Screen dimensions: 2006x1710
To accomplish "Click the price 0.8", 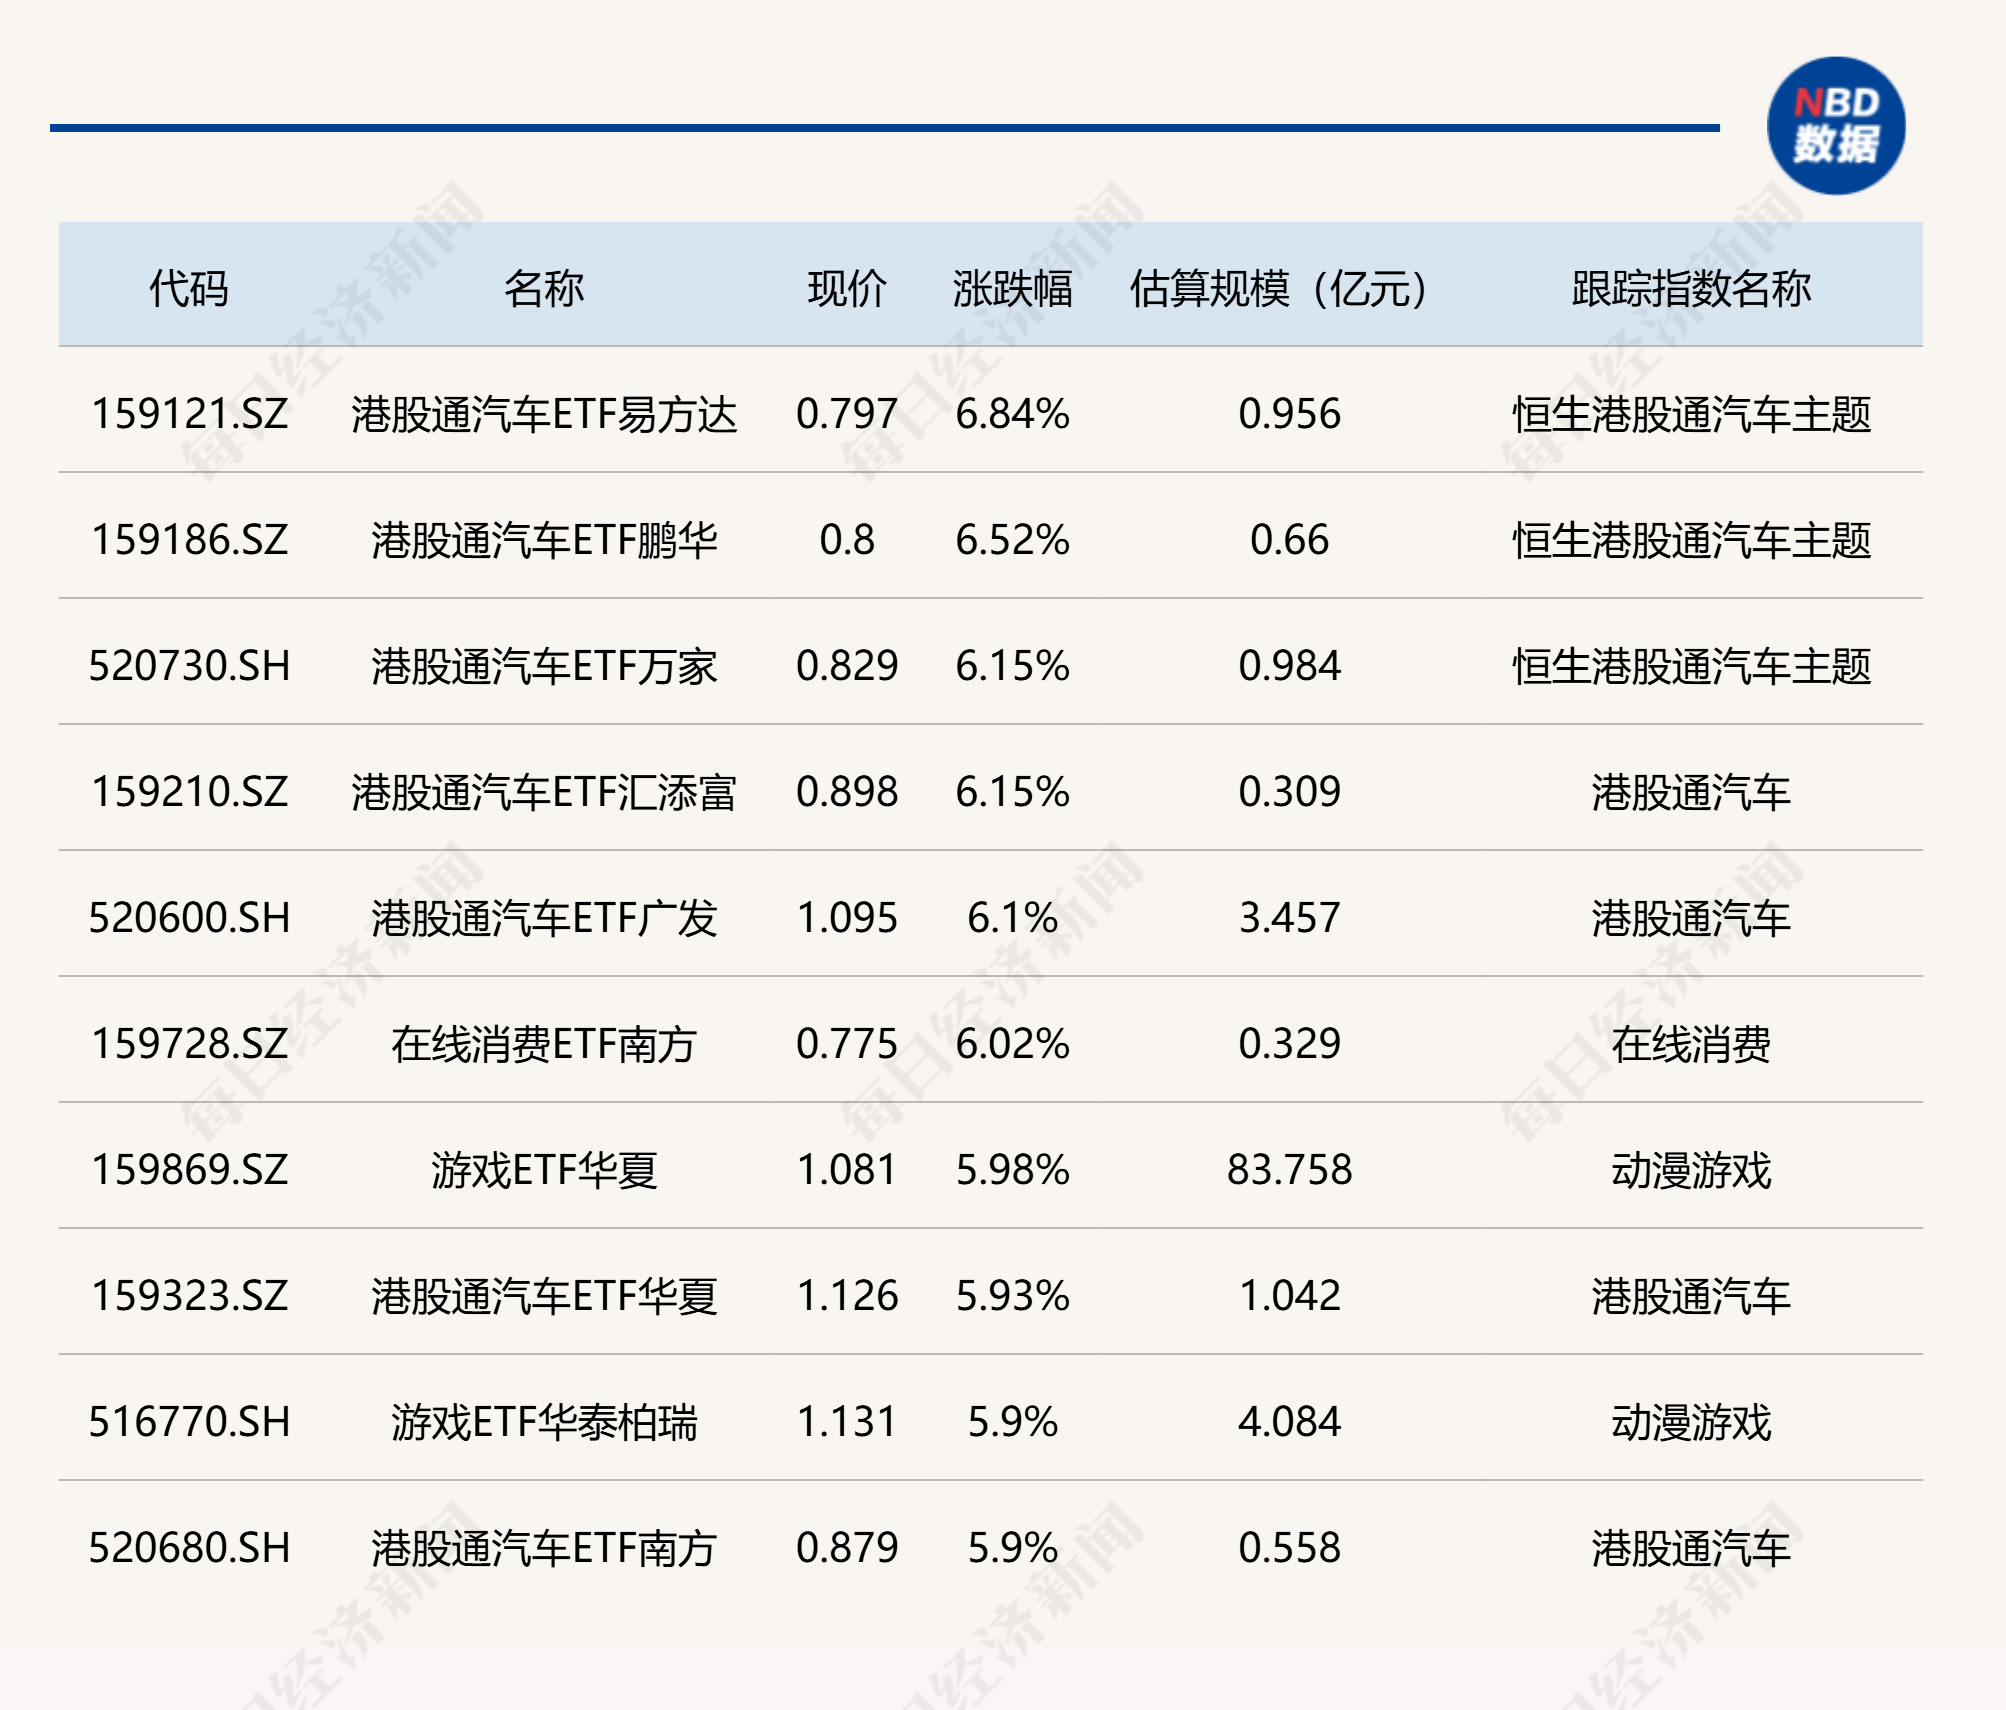I will 847,540.
